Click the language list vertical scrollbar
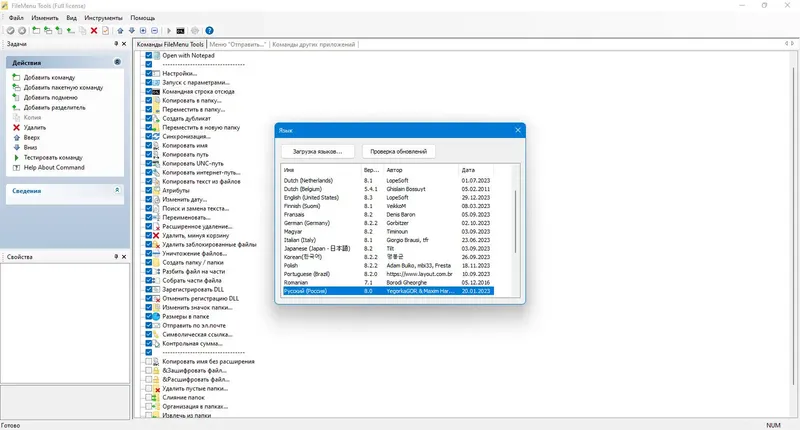This screenshot has height=430, width=800. [515, 221]
